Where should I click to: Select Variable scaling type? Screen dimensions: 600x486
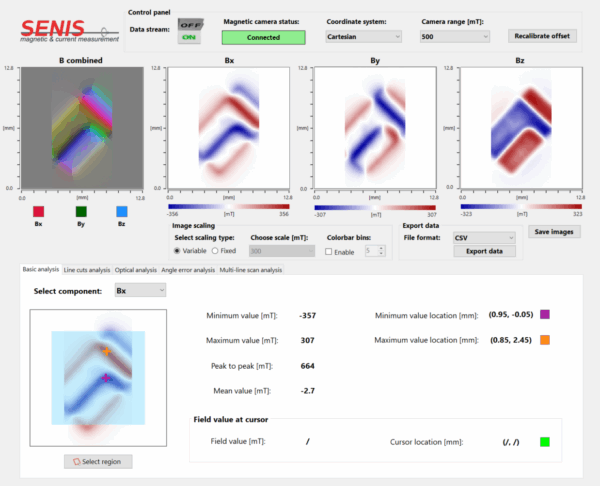178,250
